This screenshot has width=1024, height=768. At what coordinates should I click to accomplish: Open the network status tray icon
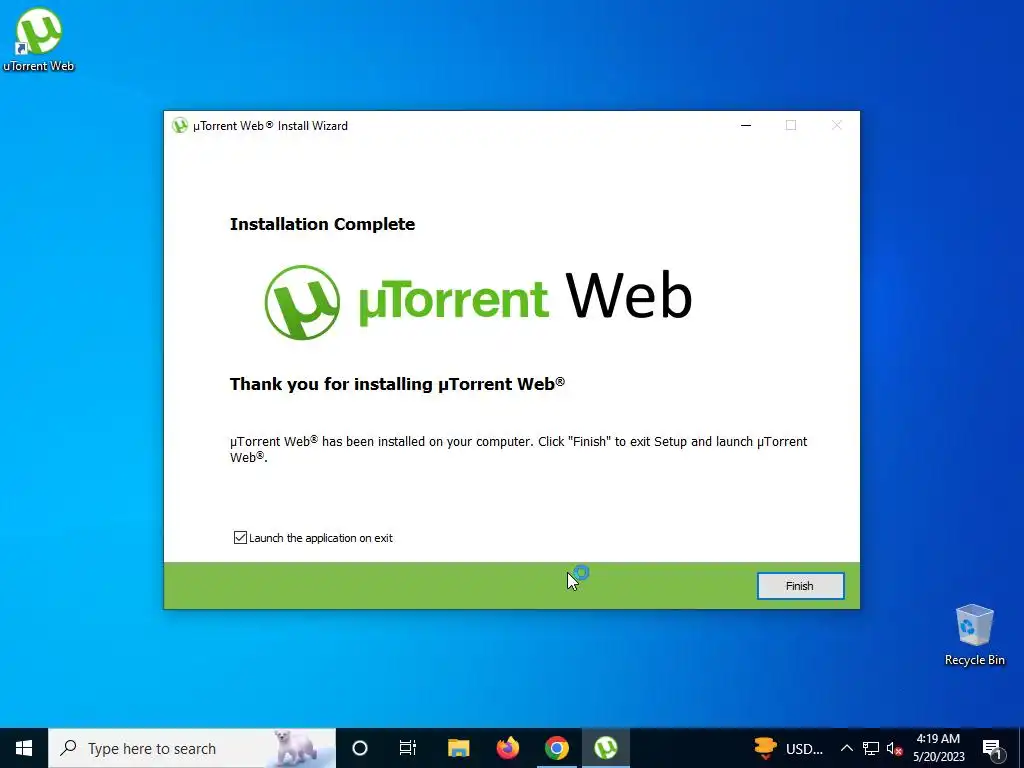coord(871,748)
